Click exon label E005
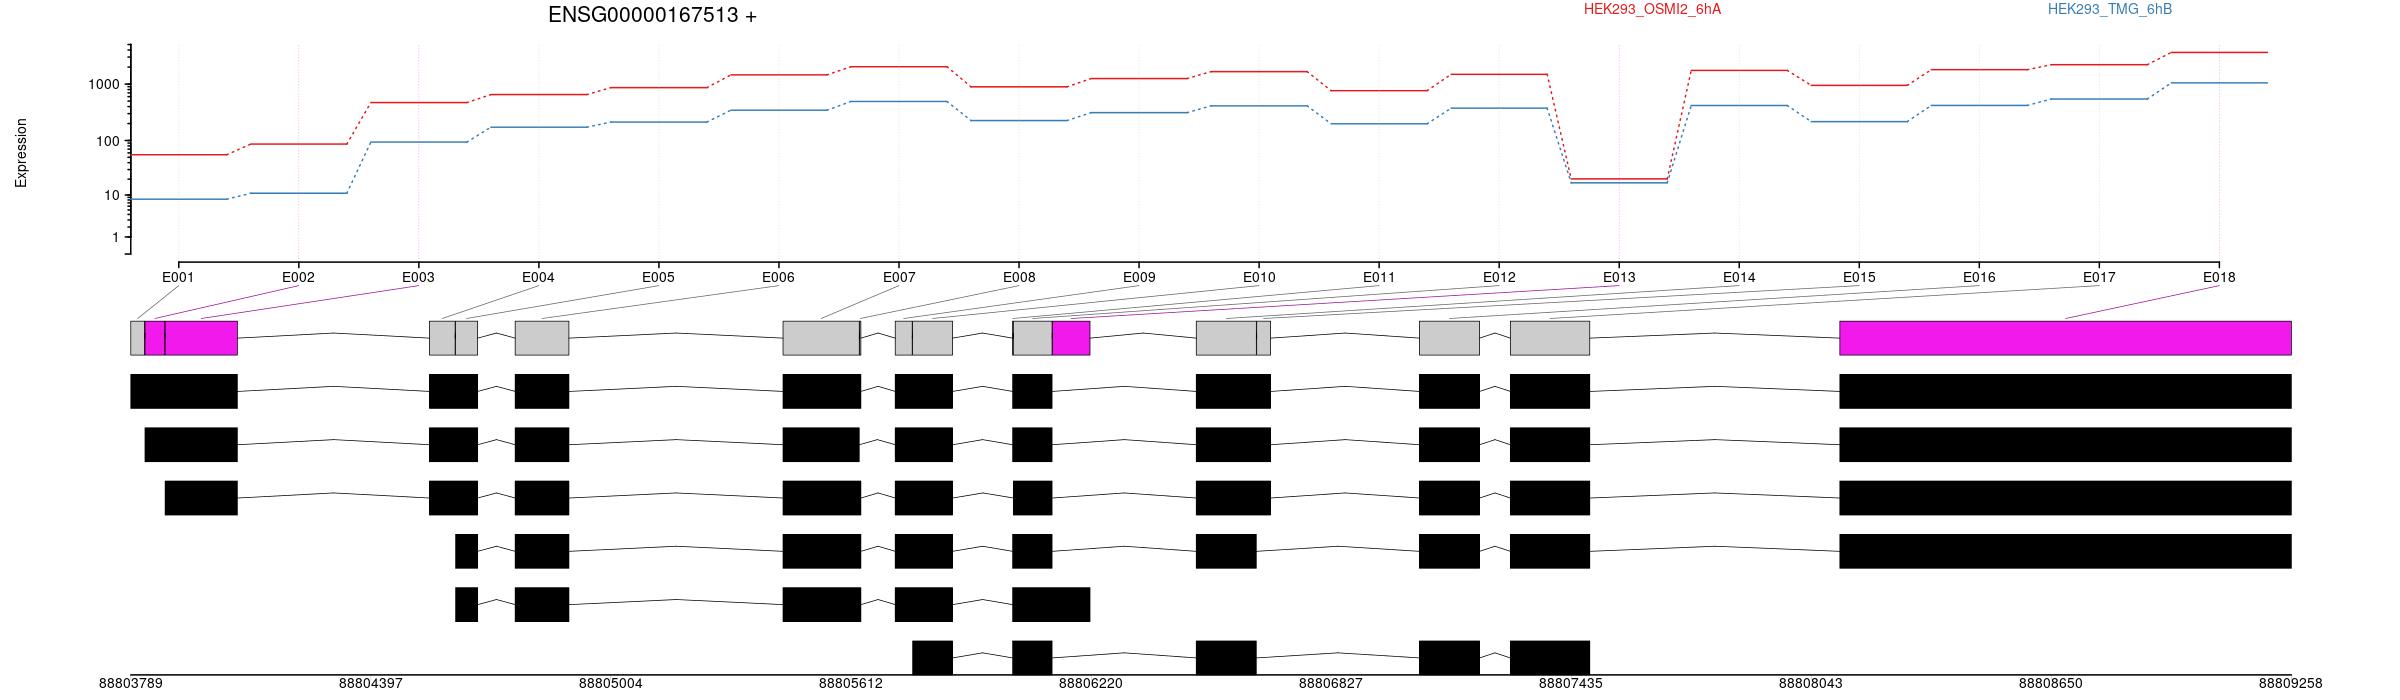 pos(658,277)
